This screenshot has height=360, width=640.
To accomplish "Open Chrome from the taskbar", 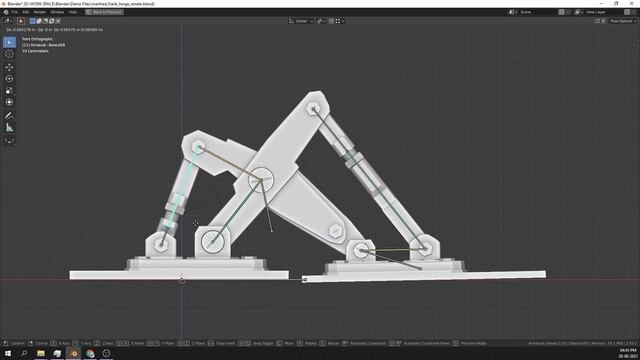I will click(x=90, y=353).
